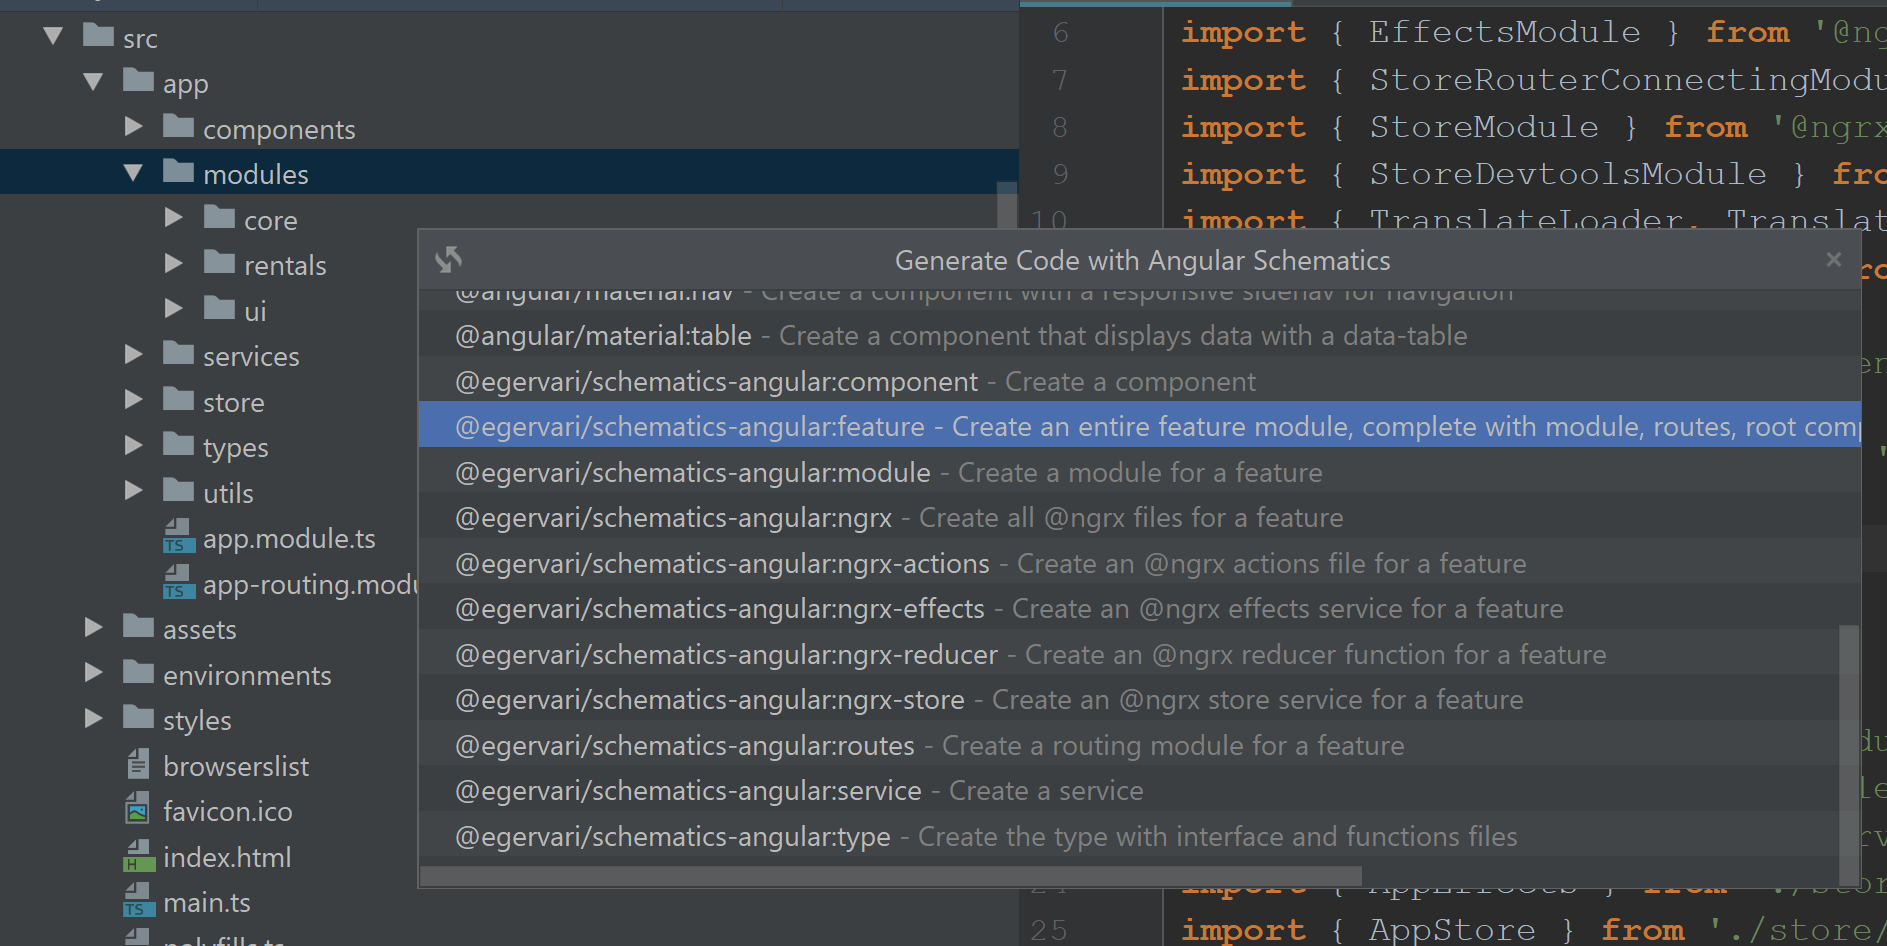Select index.html in project tree
Screen dimensions: 1887x946
click(x=227, y=858)
